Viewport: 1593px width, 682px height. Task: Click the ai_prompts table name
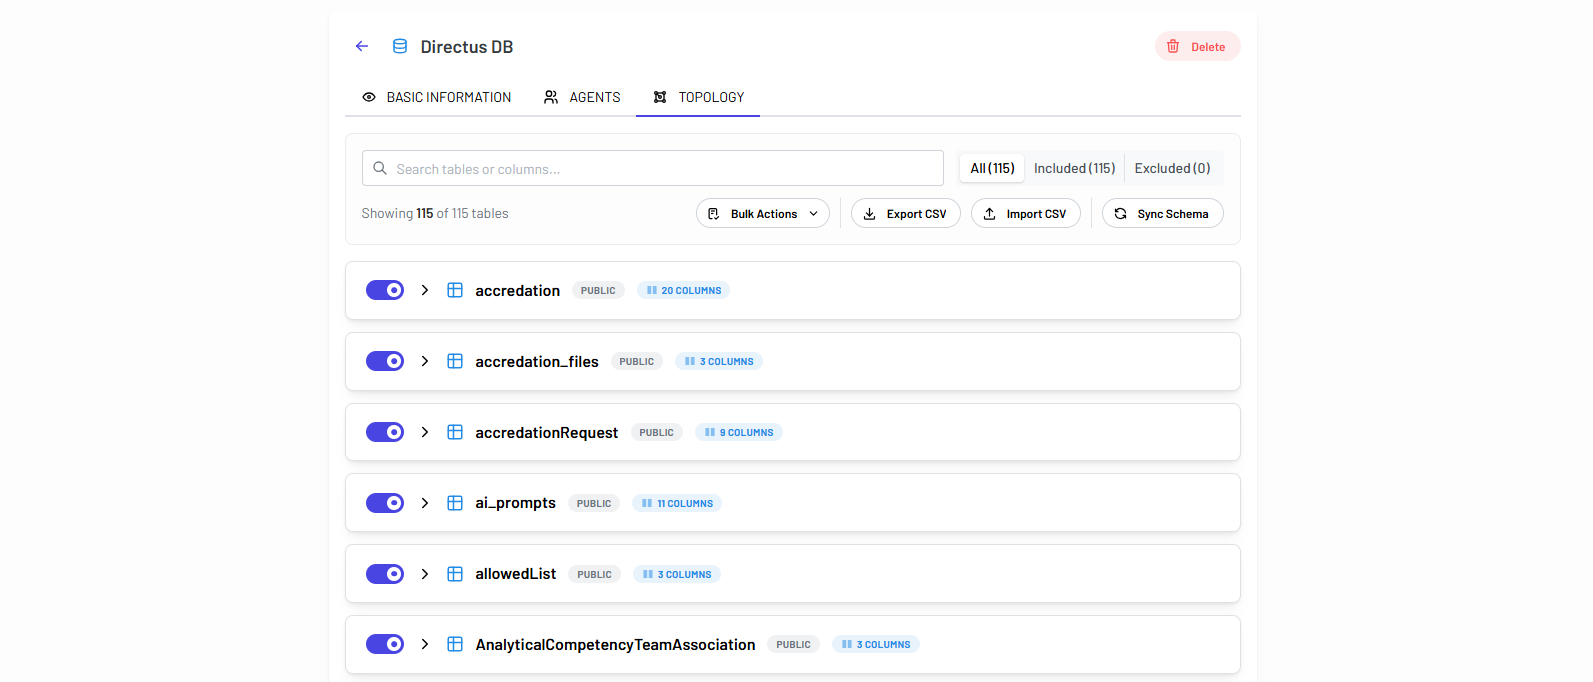(516, 503)
